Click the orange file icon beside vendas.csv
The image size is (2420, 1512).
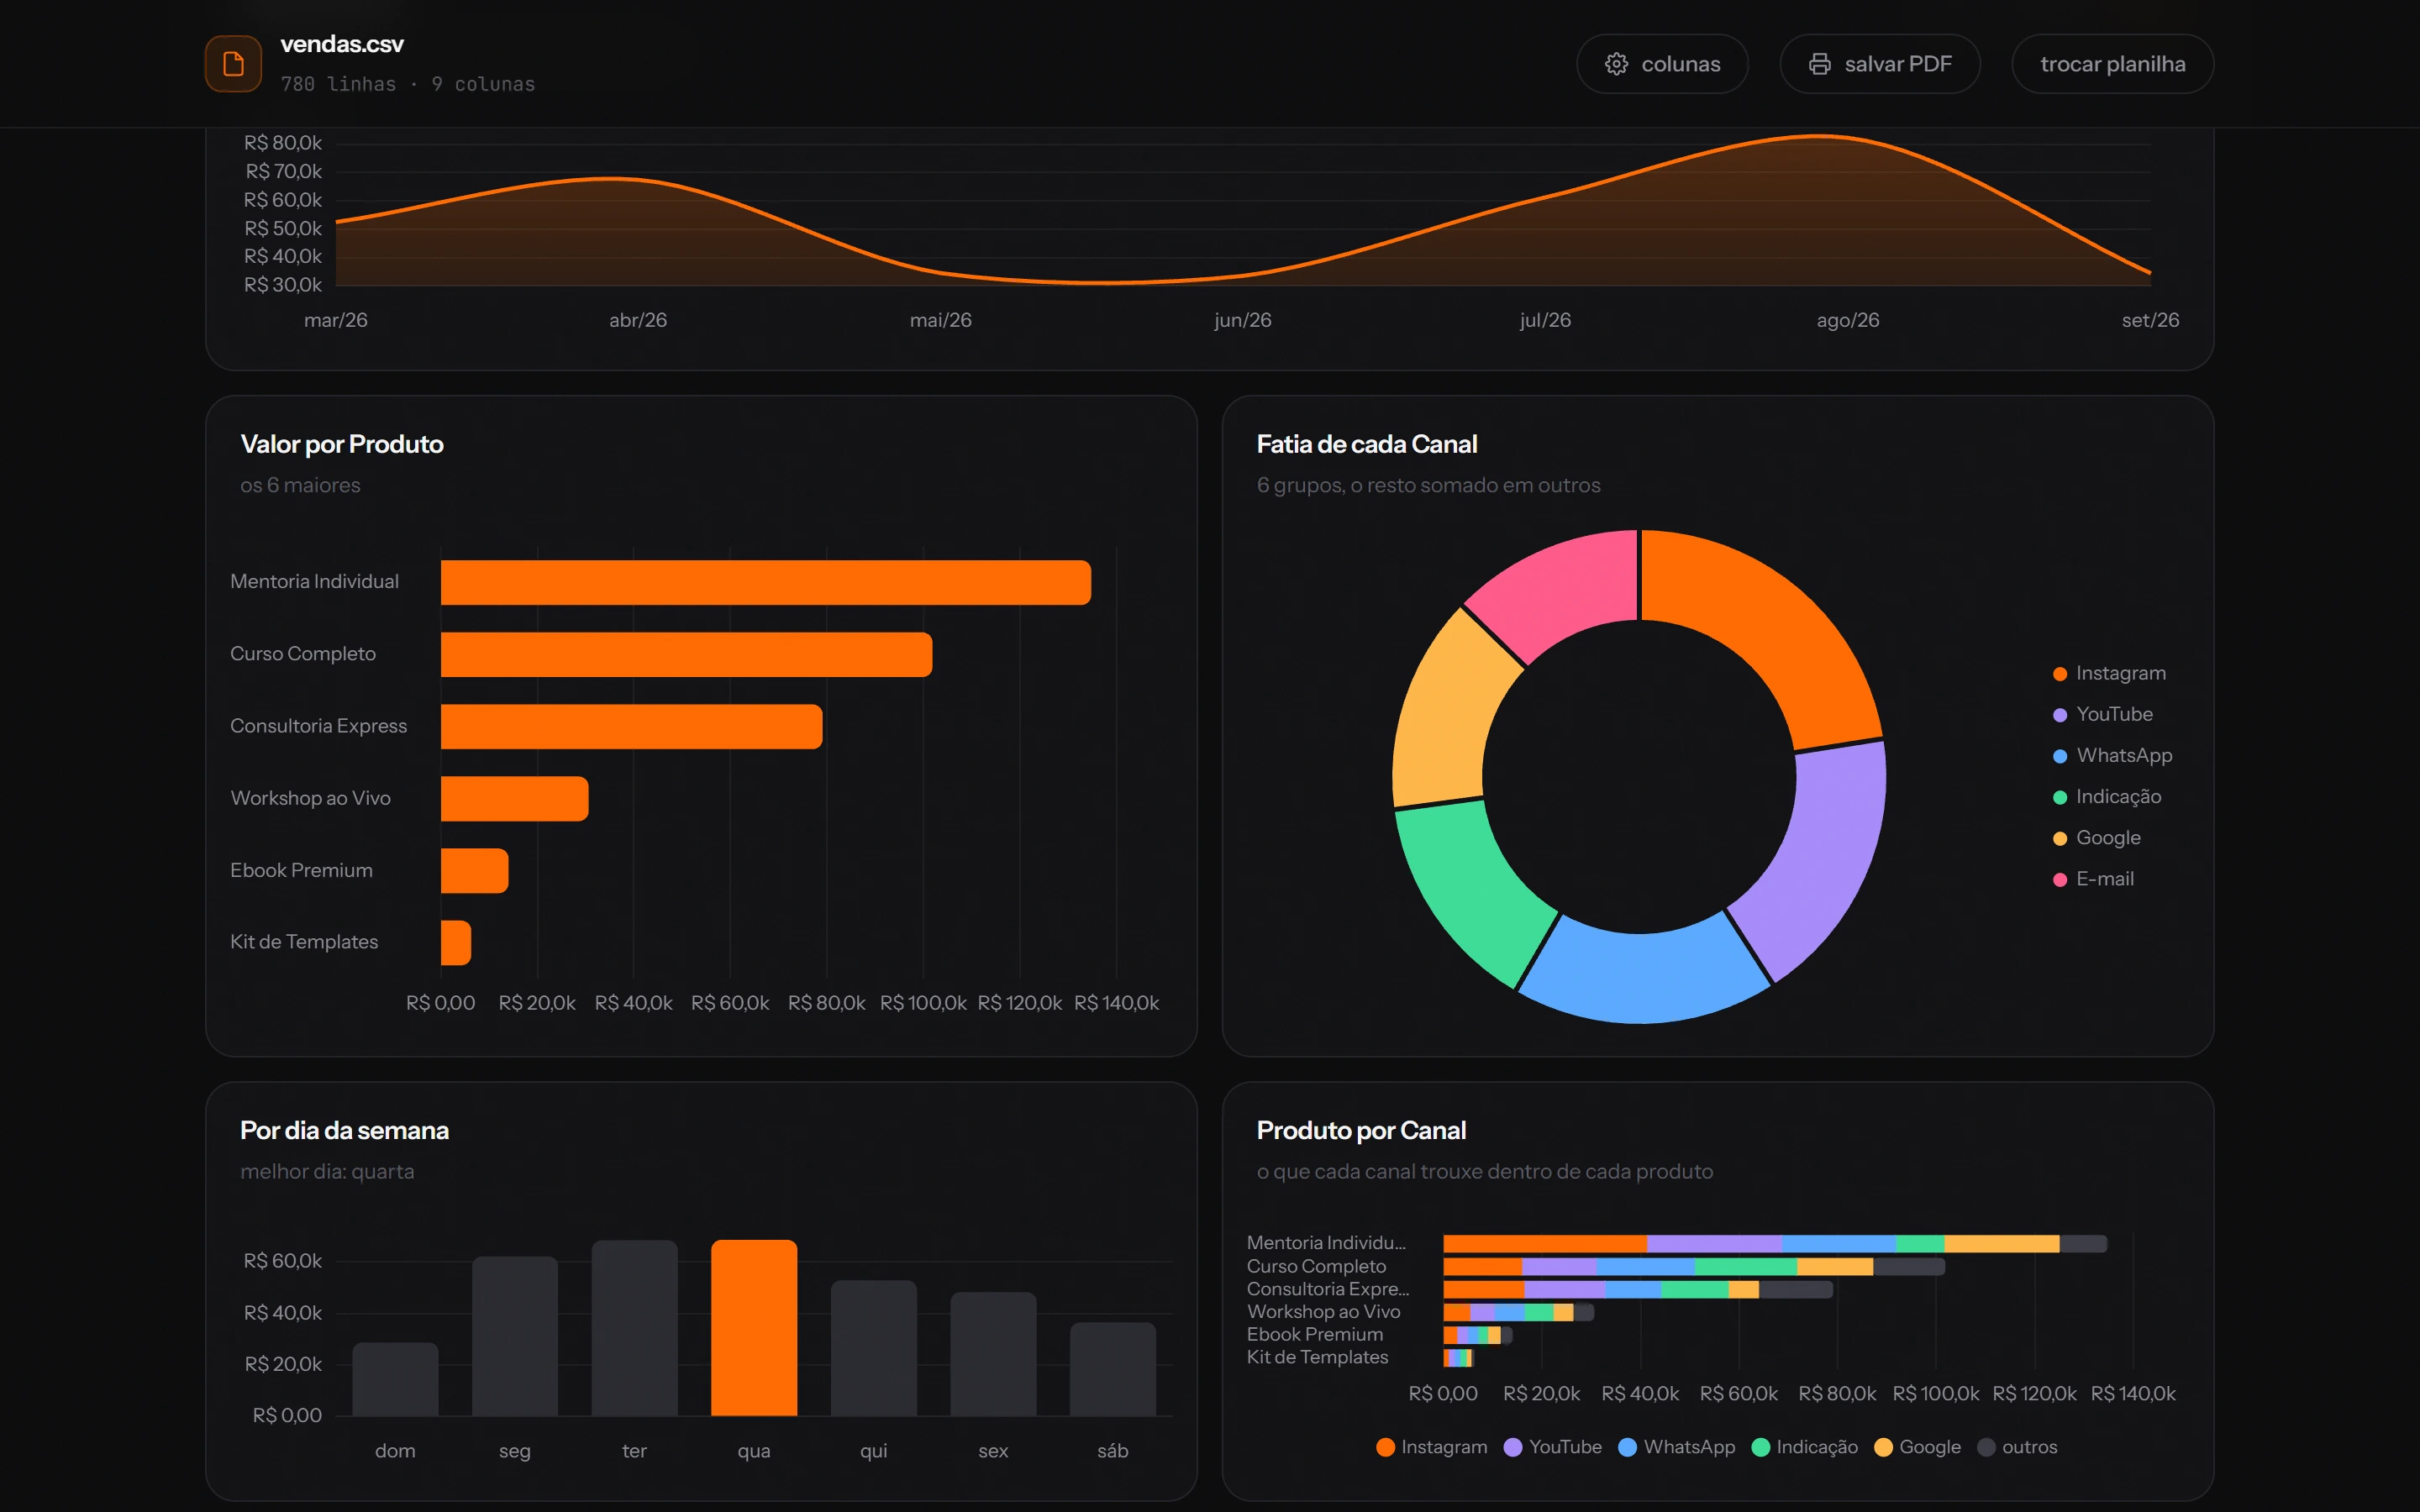[233, 64]
